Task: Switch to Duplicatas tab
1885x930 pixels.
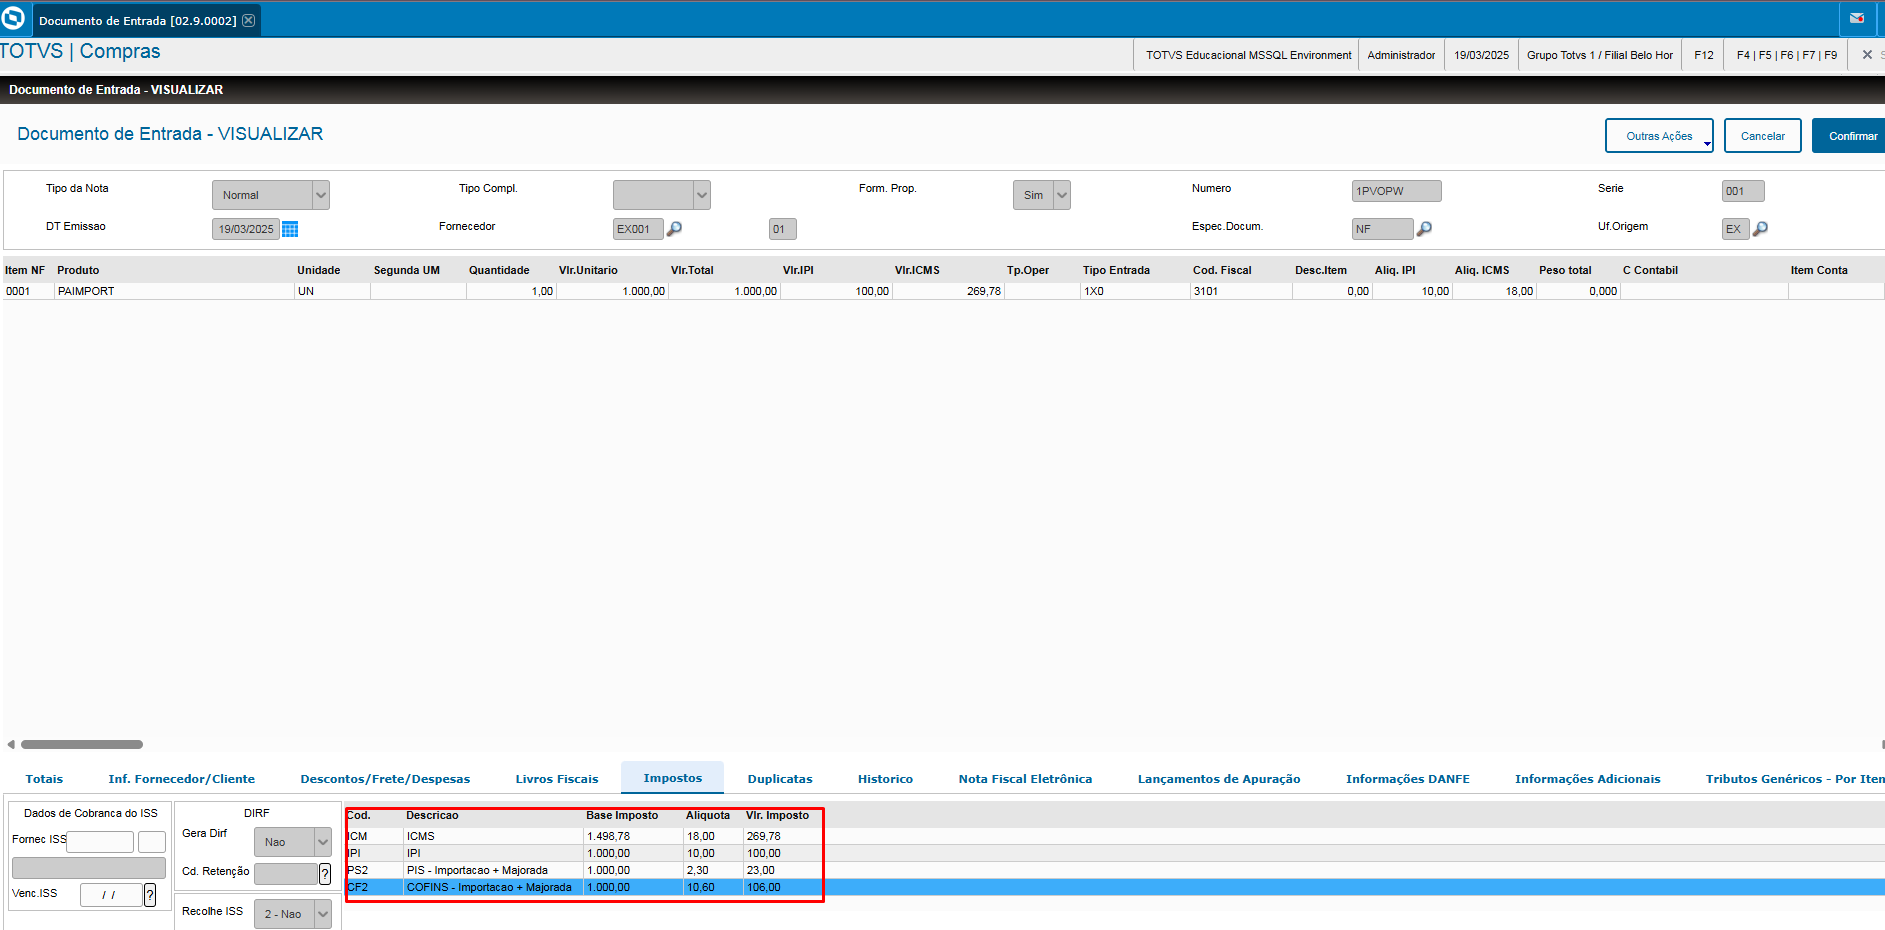Action: 780,779
